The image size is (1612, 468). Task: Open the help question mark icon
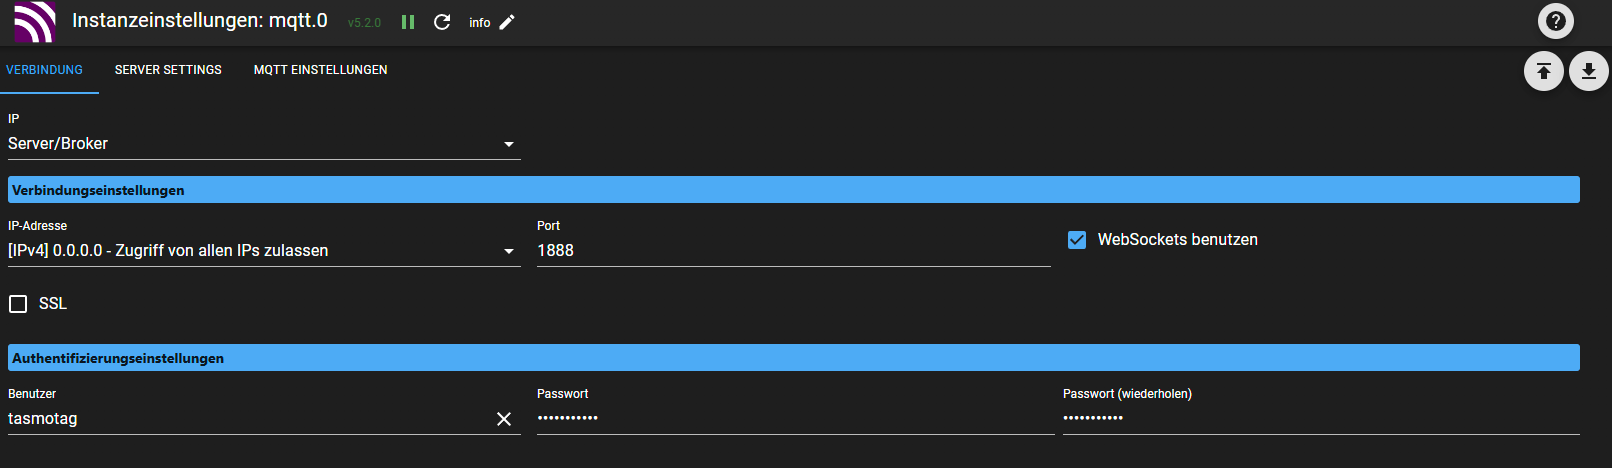(1555, 21)
